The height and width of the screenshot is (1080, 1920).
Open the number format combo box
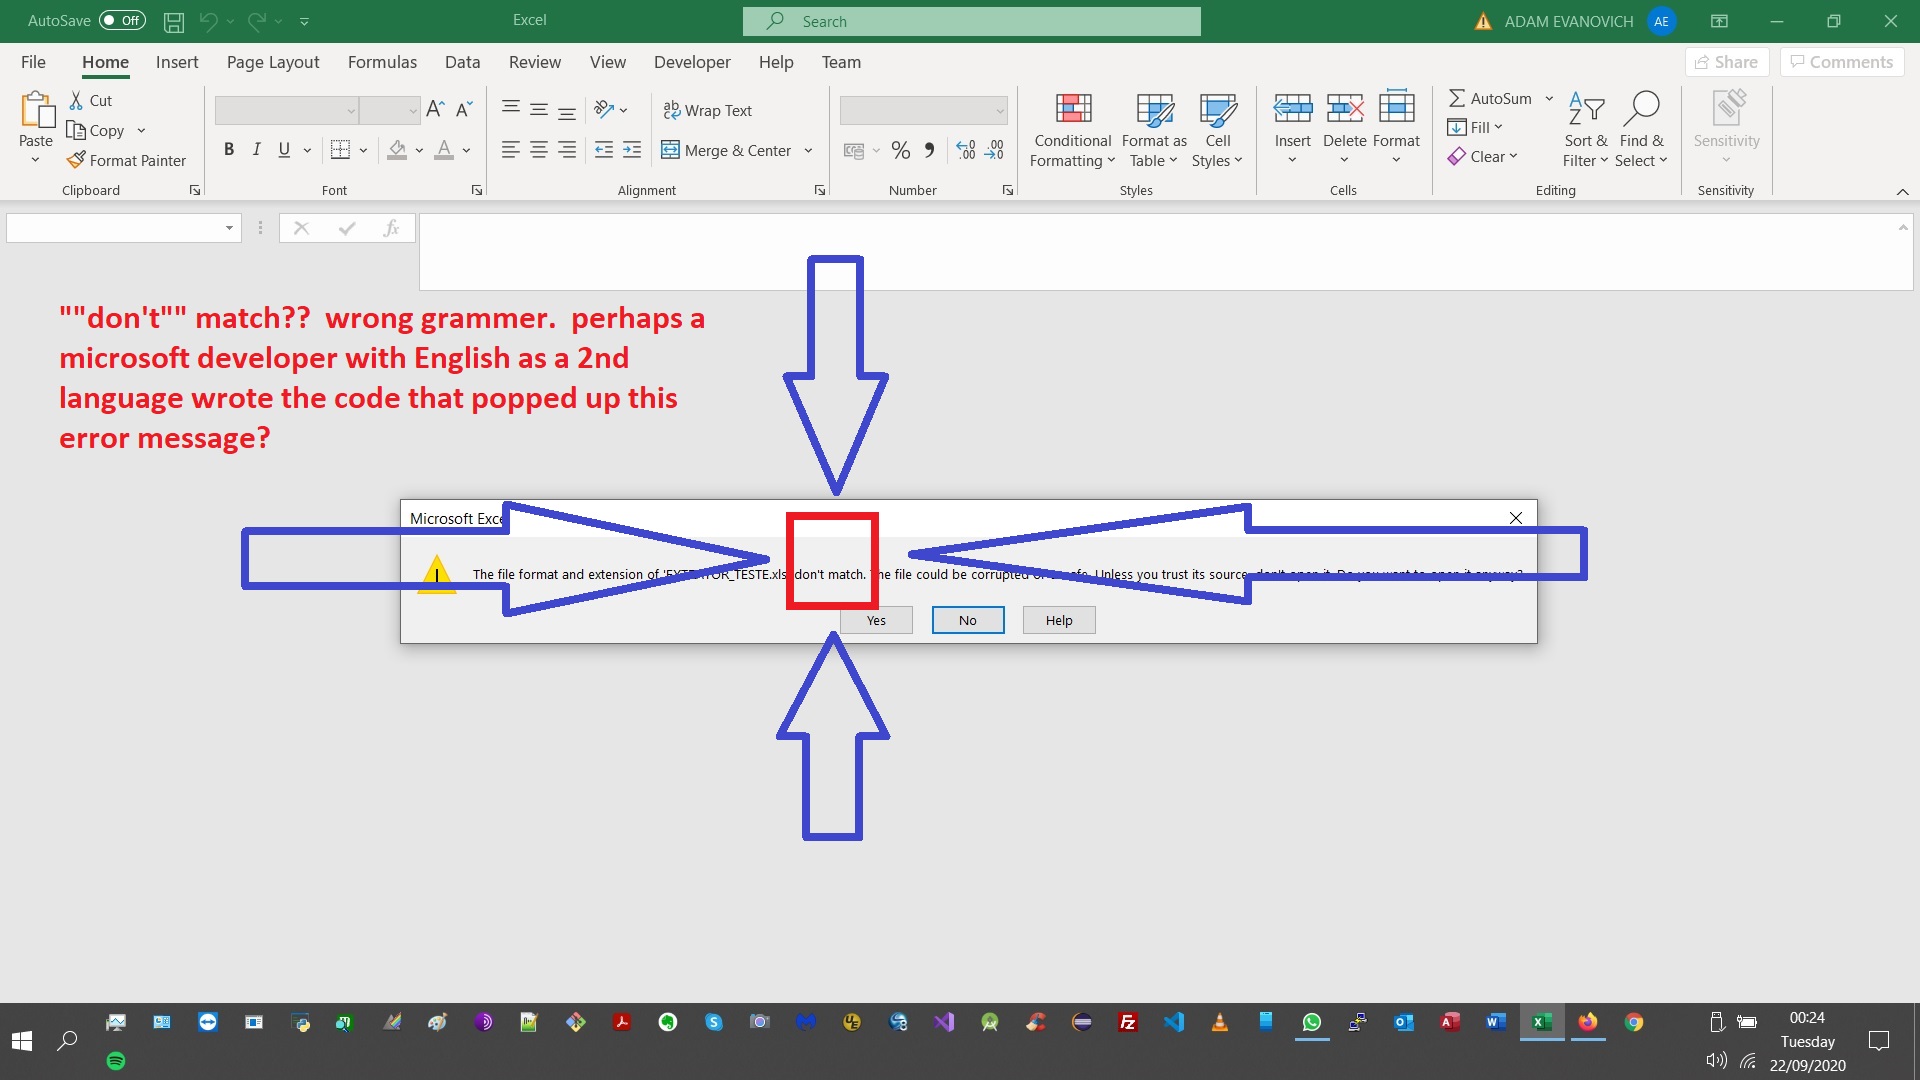pyautogui.click(x=923, y=110)
